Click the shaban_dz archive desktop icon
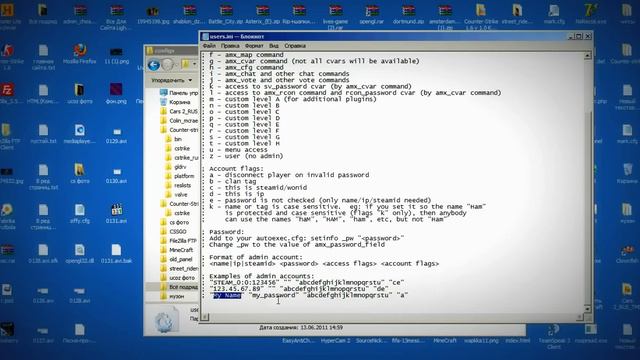This screenshot has height=360, width=640. (189, 15)
